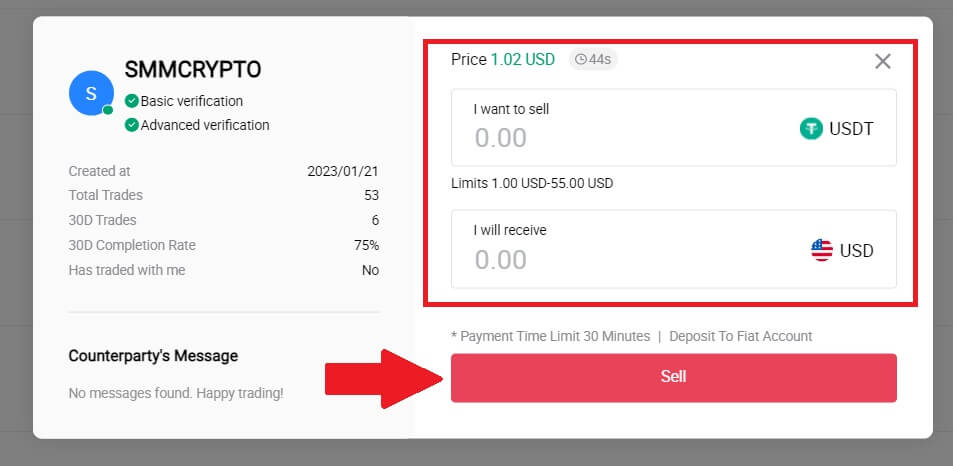Click the countdown timer clock icon
Viewport: 953px width, 466px height.
tap(581, 60)
